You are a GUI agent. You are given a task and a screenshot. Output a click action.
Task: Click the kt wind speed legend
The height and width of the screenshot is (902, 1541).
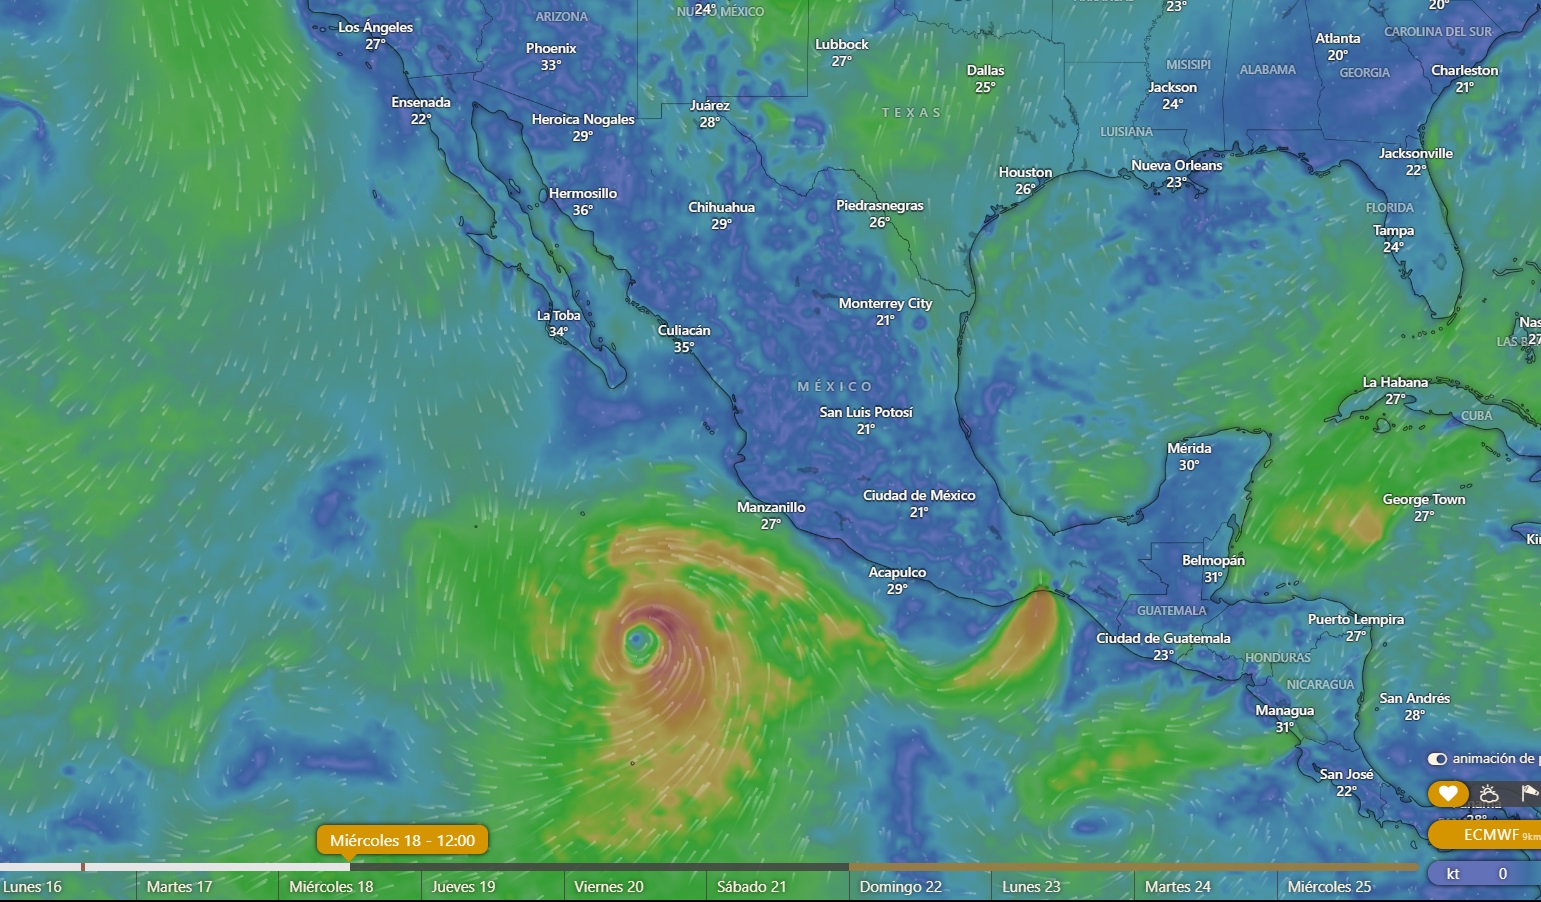tap(1485, 873)
